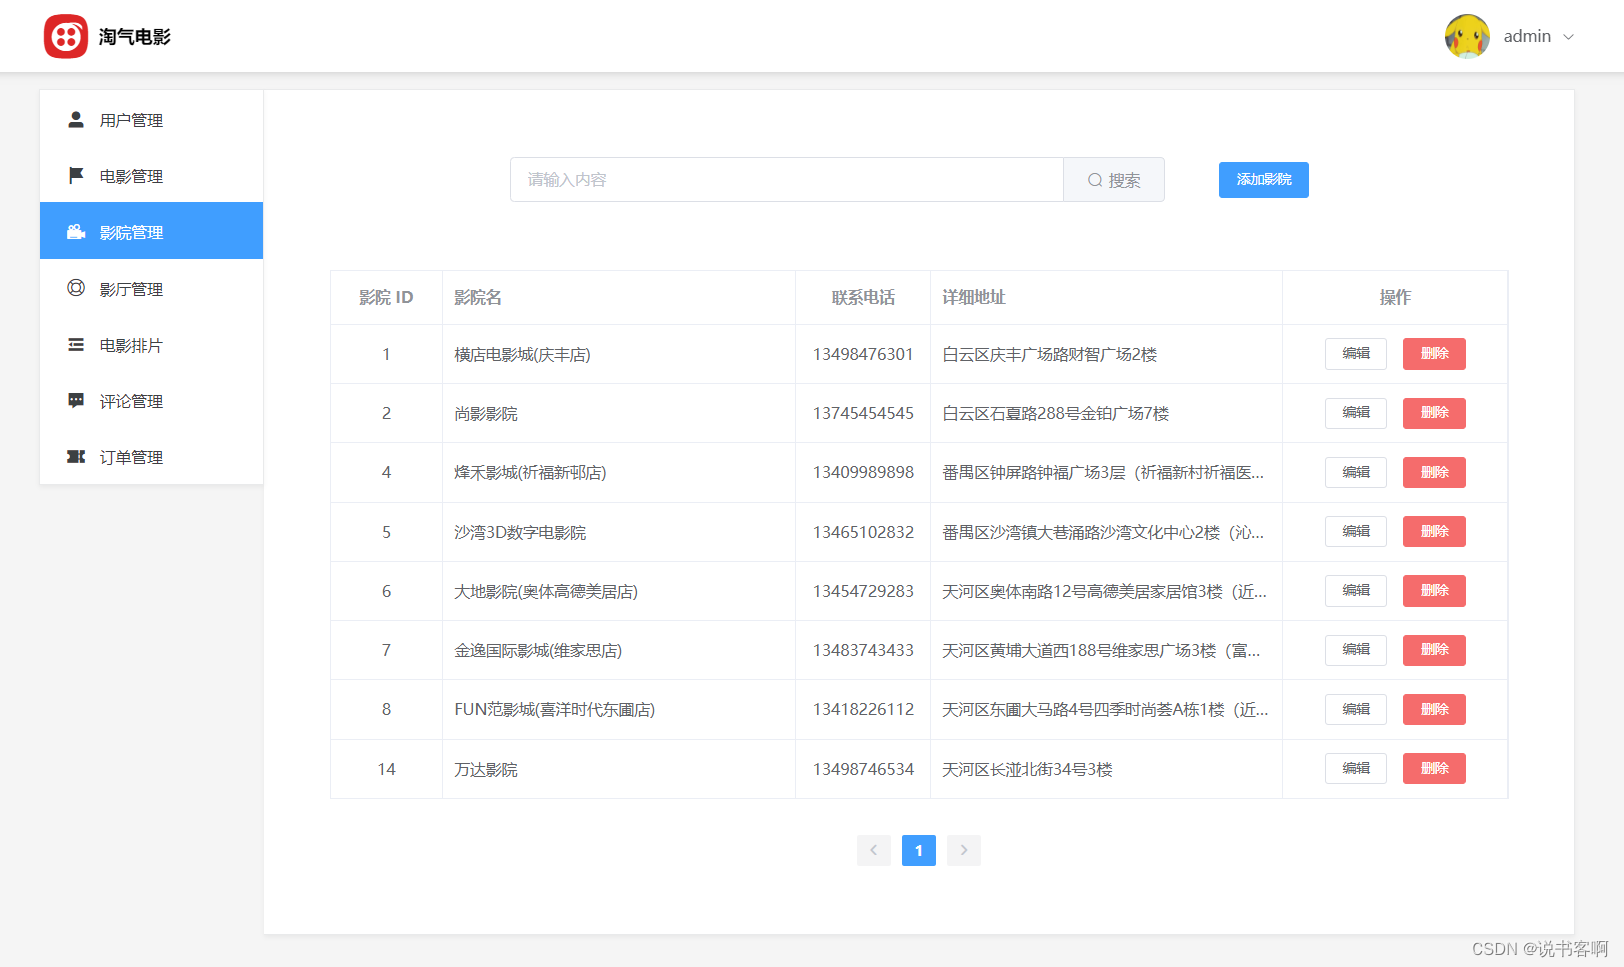Click 删除 for 万达影院

point(1434,769)
